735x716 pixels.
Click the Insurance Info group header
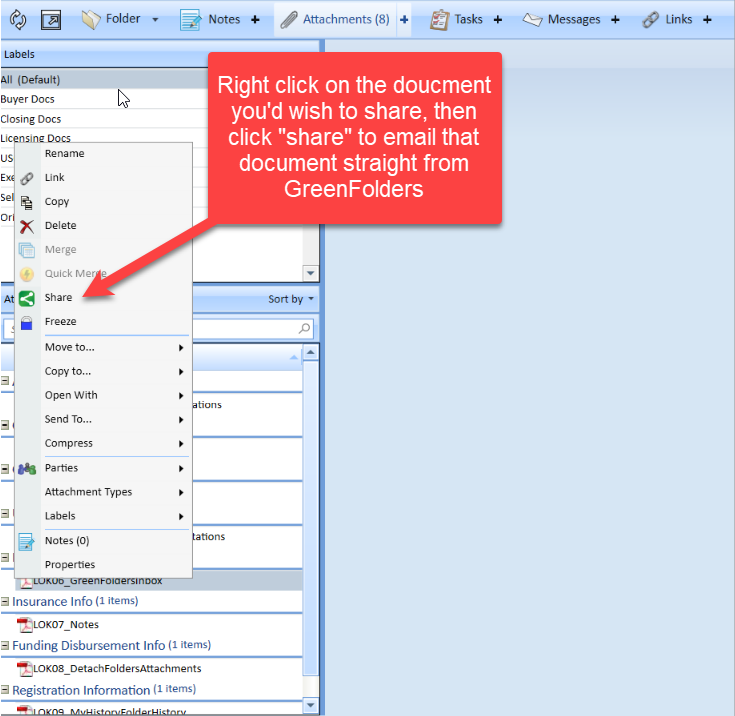75,601
